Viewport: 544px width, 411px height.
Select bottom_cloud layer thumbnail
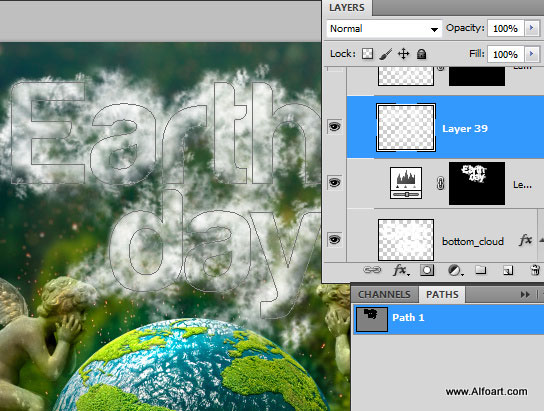point(406,240)
